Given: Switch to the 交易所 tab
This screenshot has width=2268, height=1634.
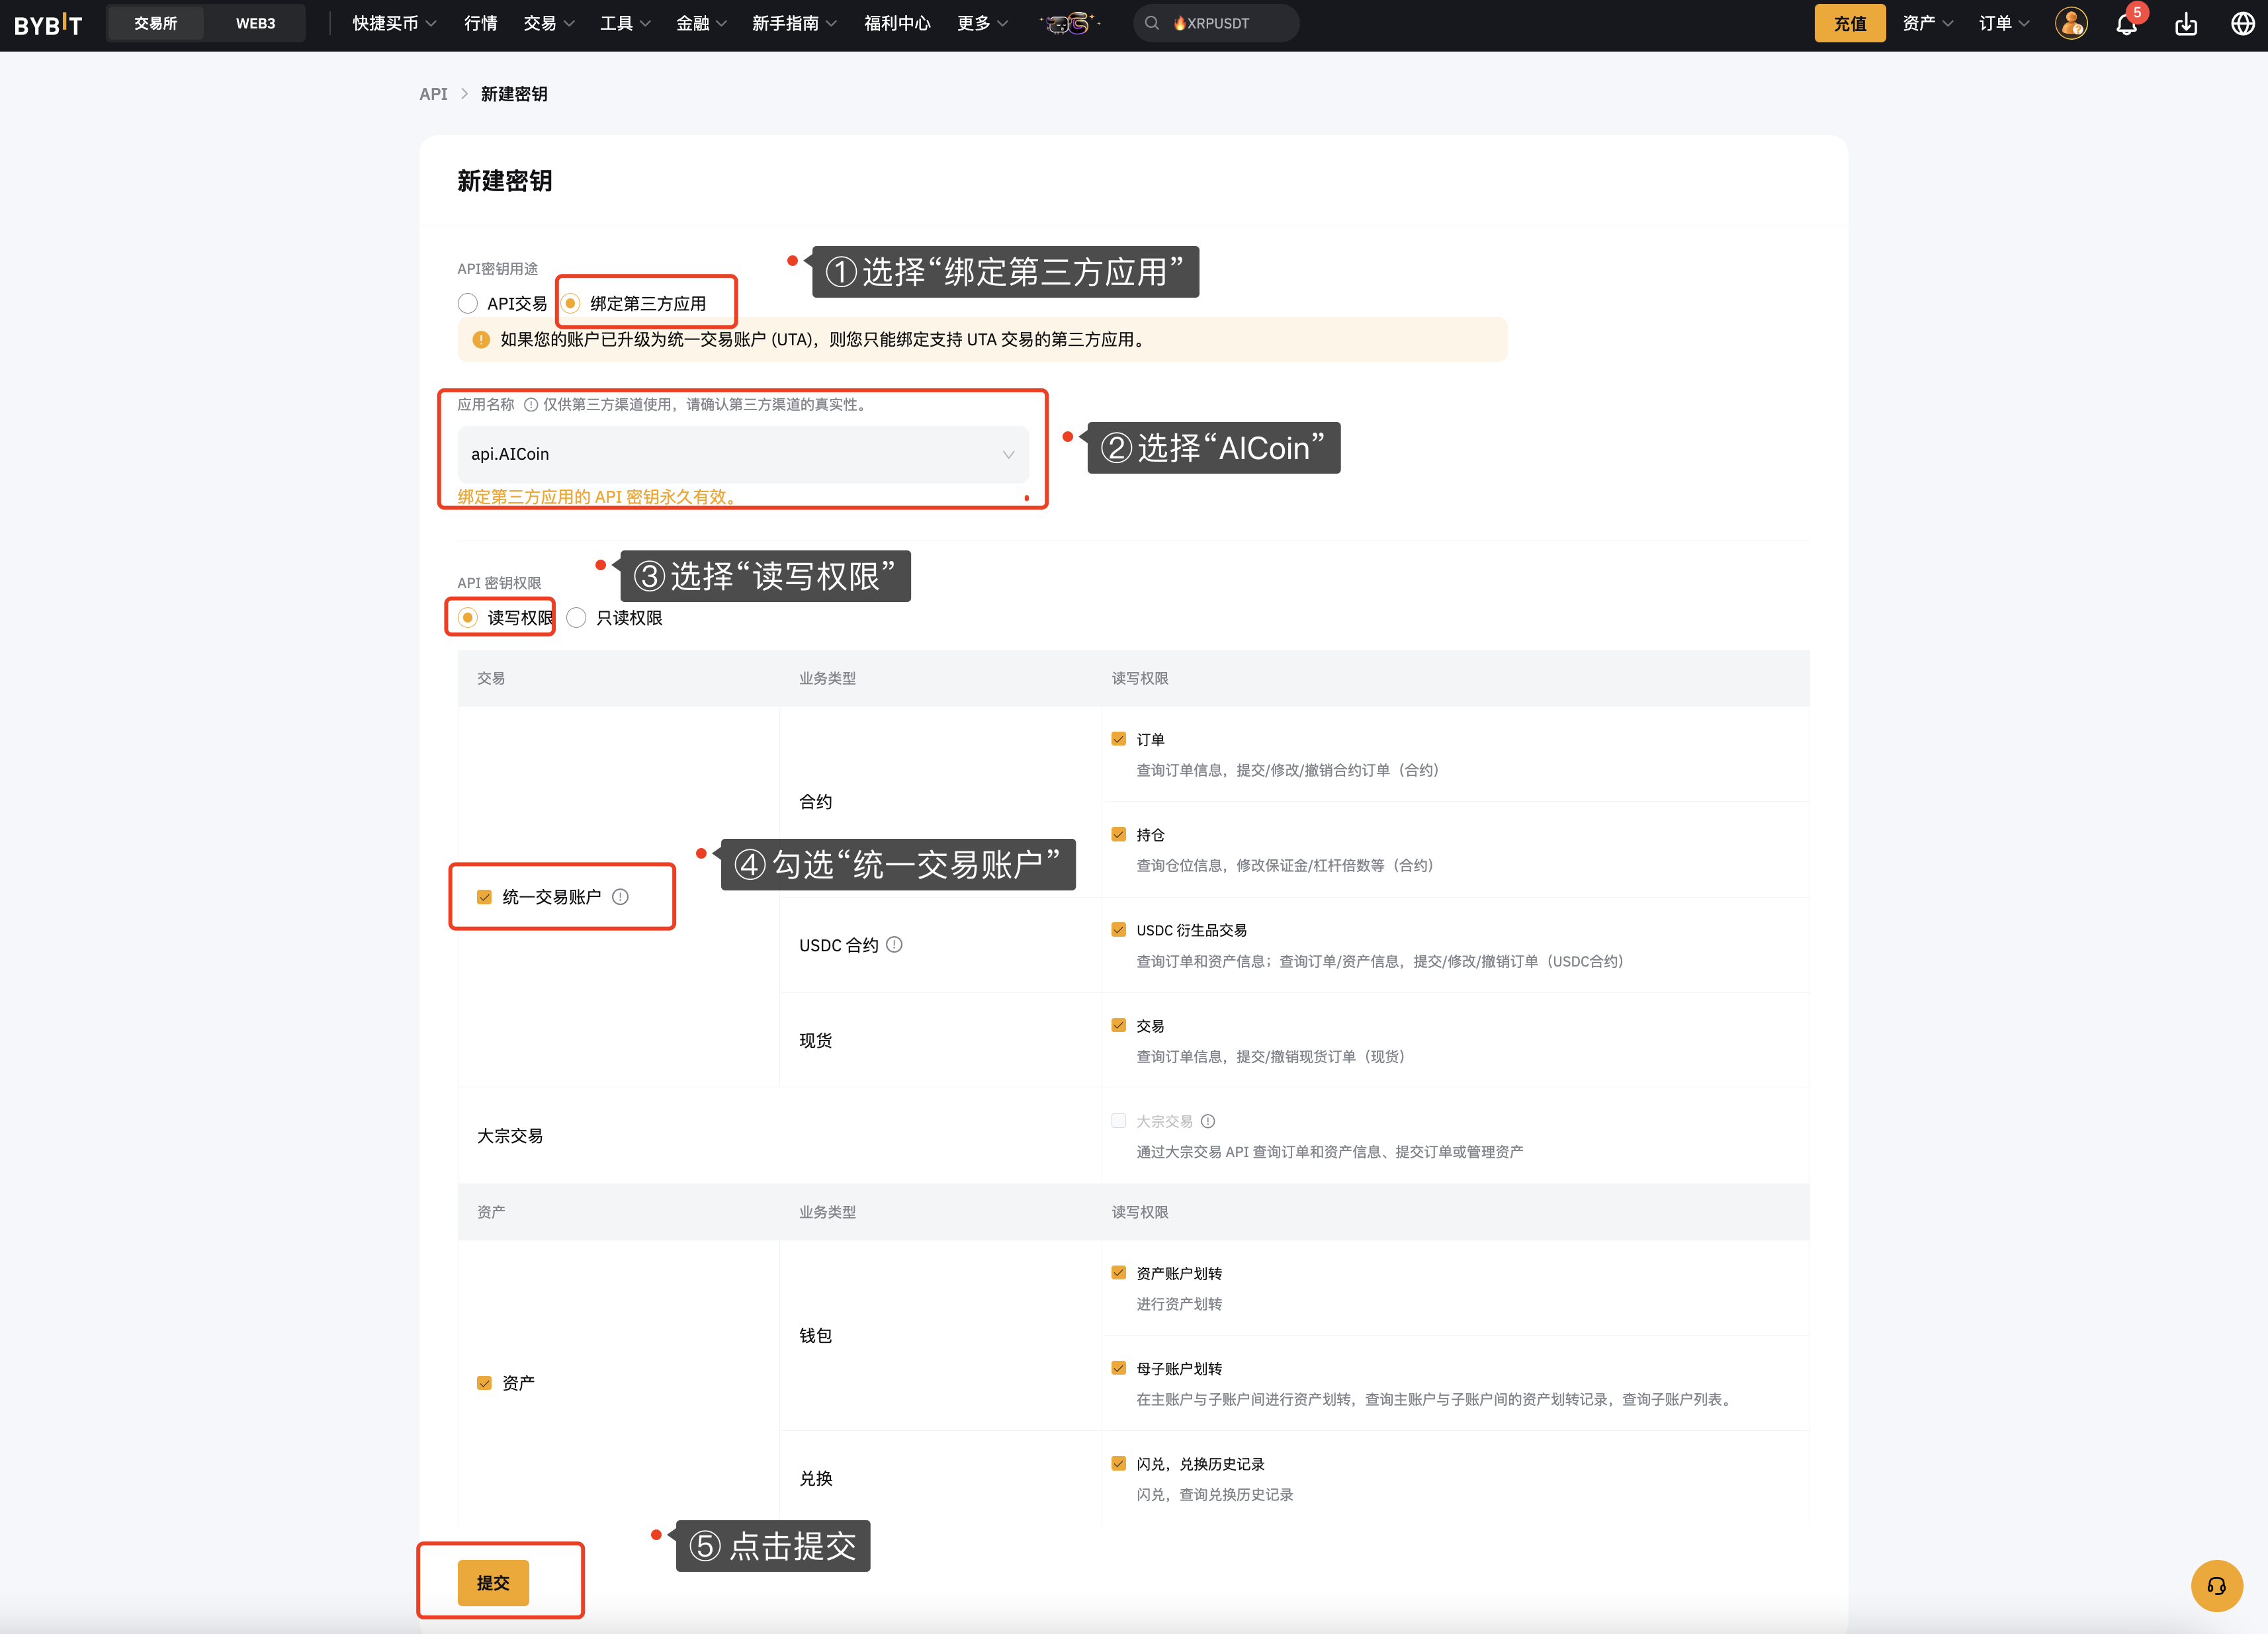Looking at the screenshot, I should tap(155, 23).
